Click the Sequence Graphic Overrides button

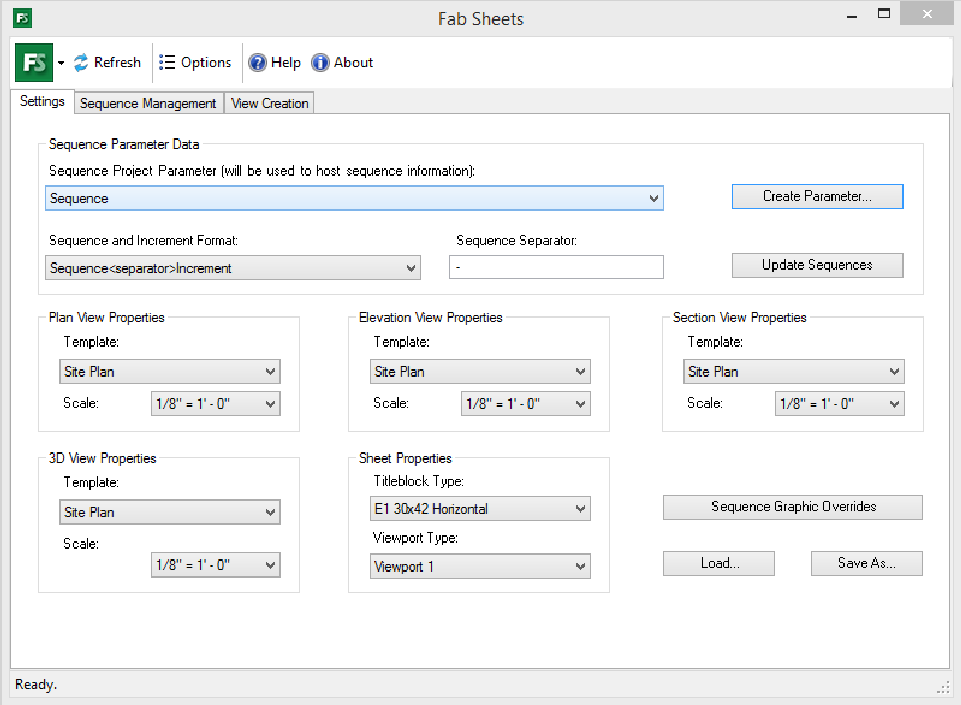[x=792, y=507]
